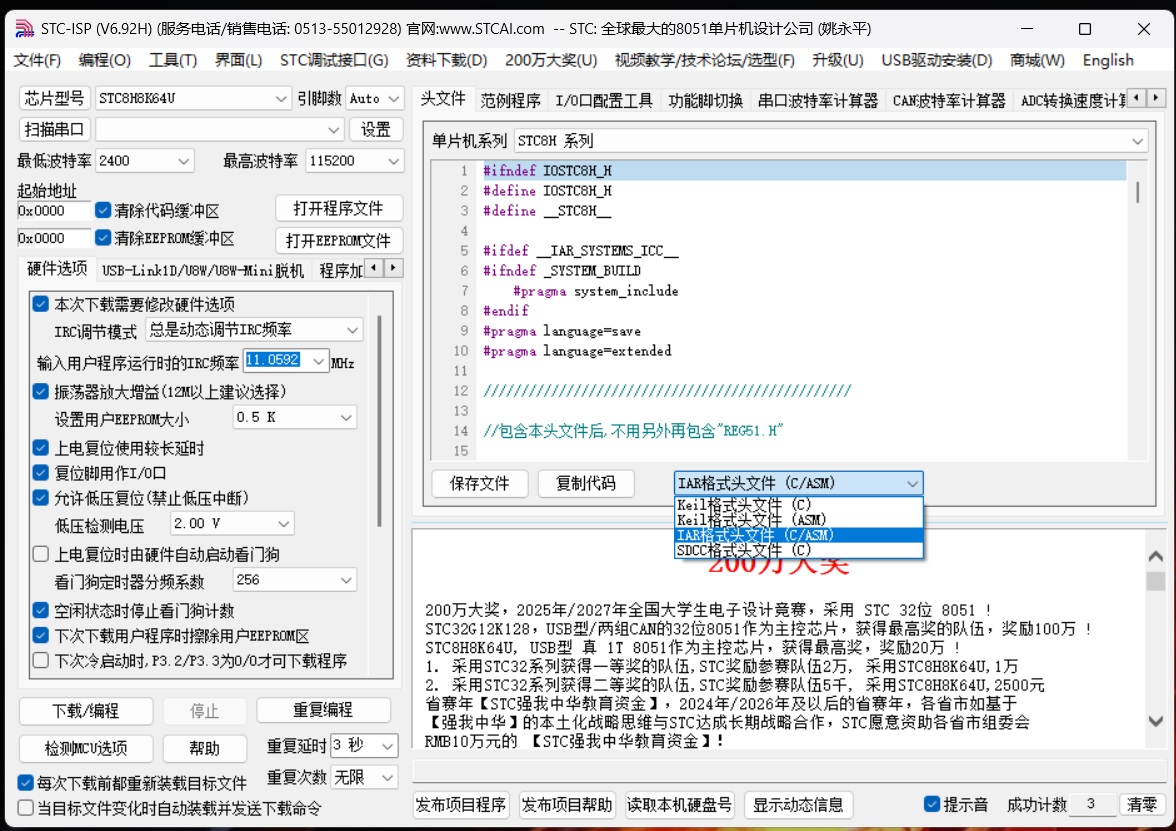Open 工具(T) menu
Screen dimensions: 1176x831
coord(172,60)
